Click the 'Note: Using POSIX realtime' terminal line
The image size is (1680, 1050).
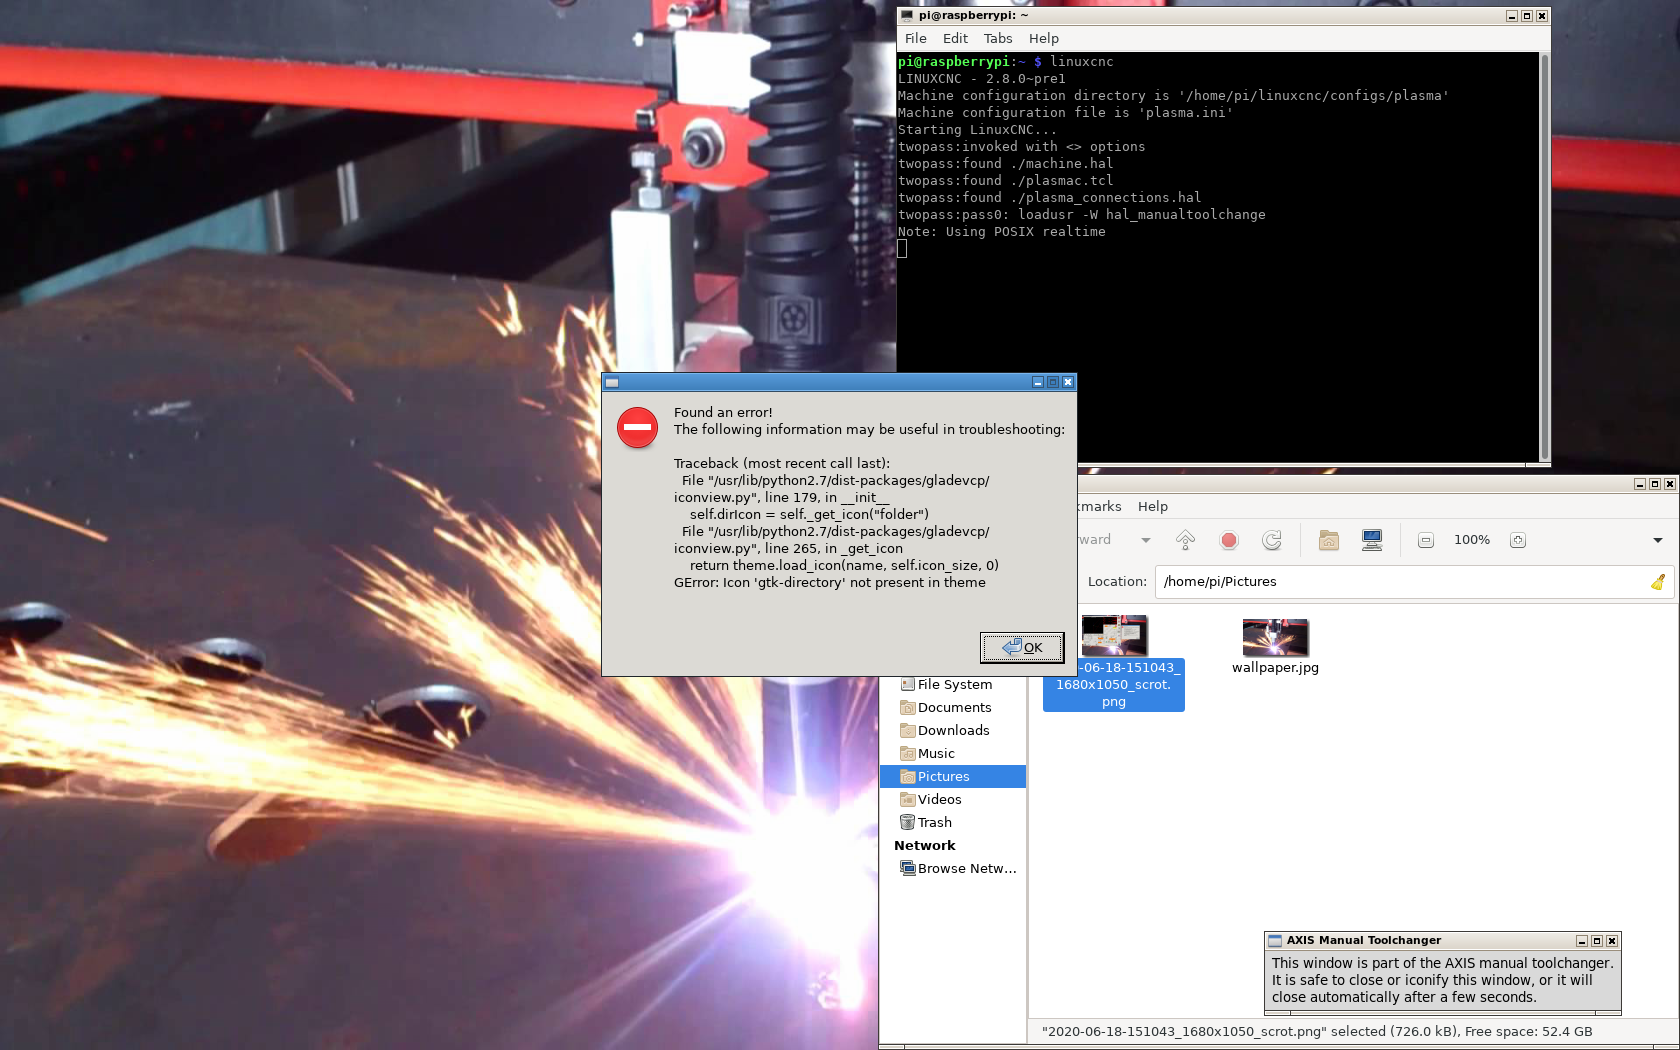coord(1002,232)
